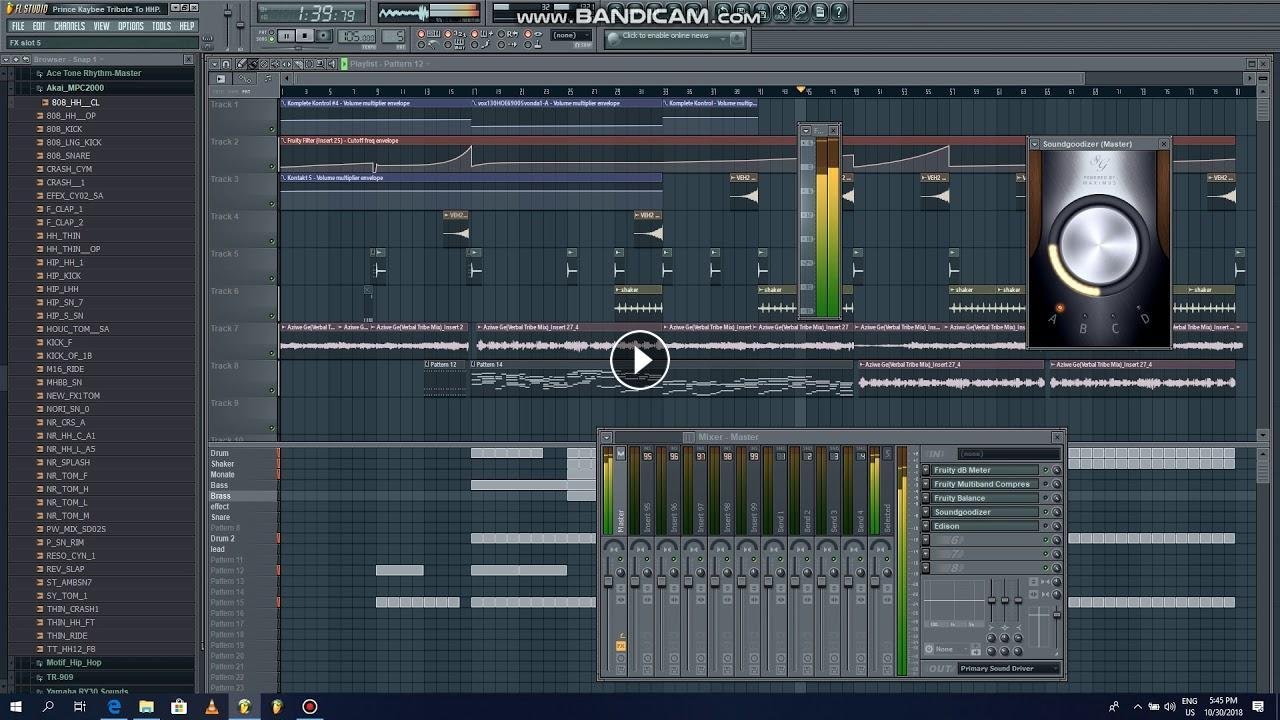
Task: Open the EDIT menu
Action: [x=39, y=26]
